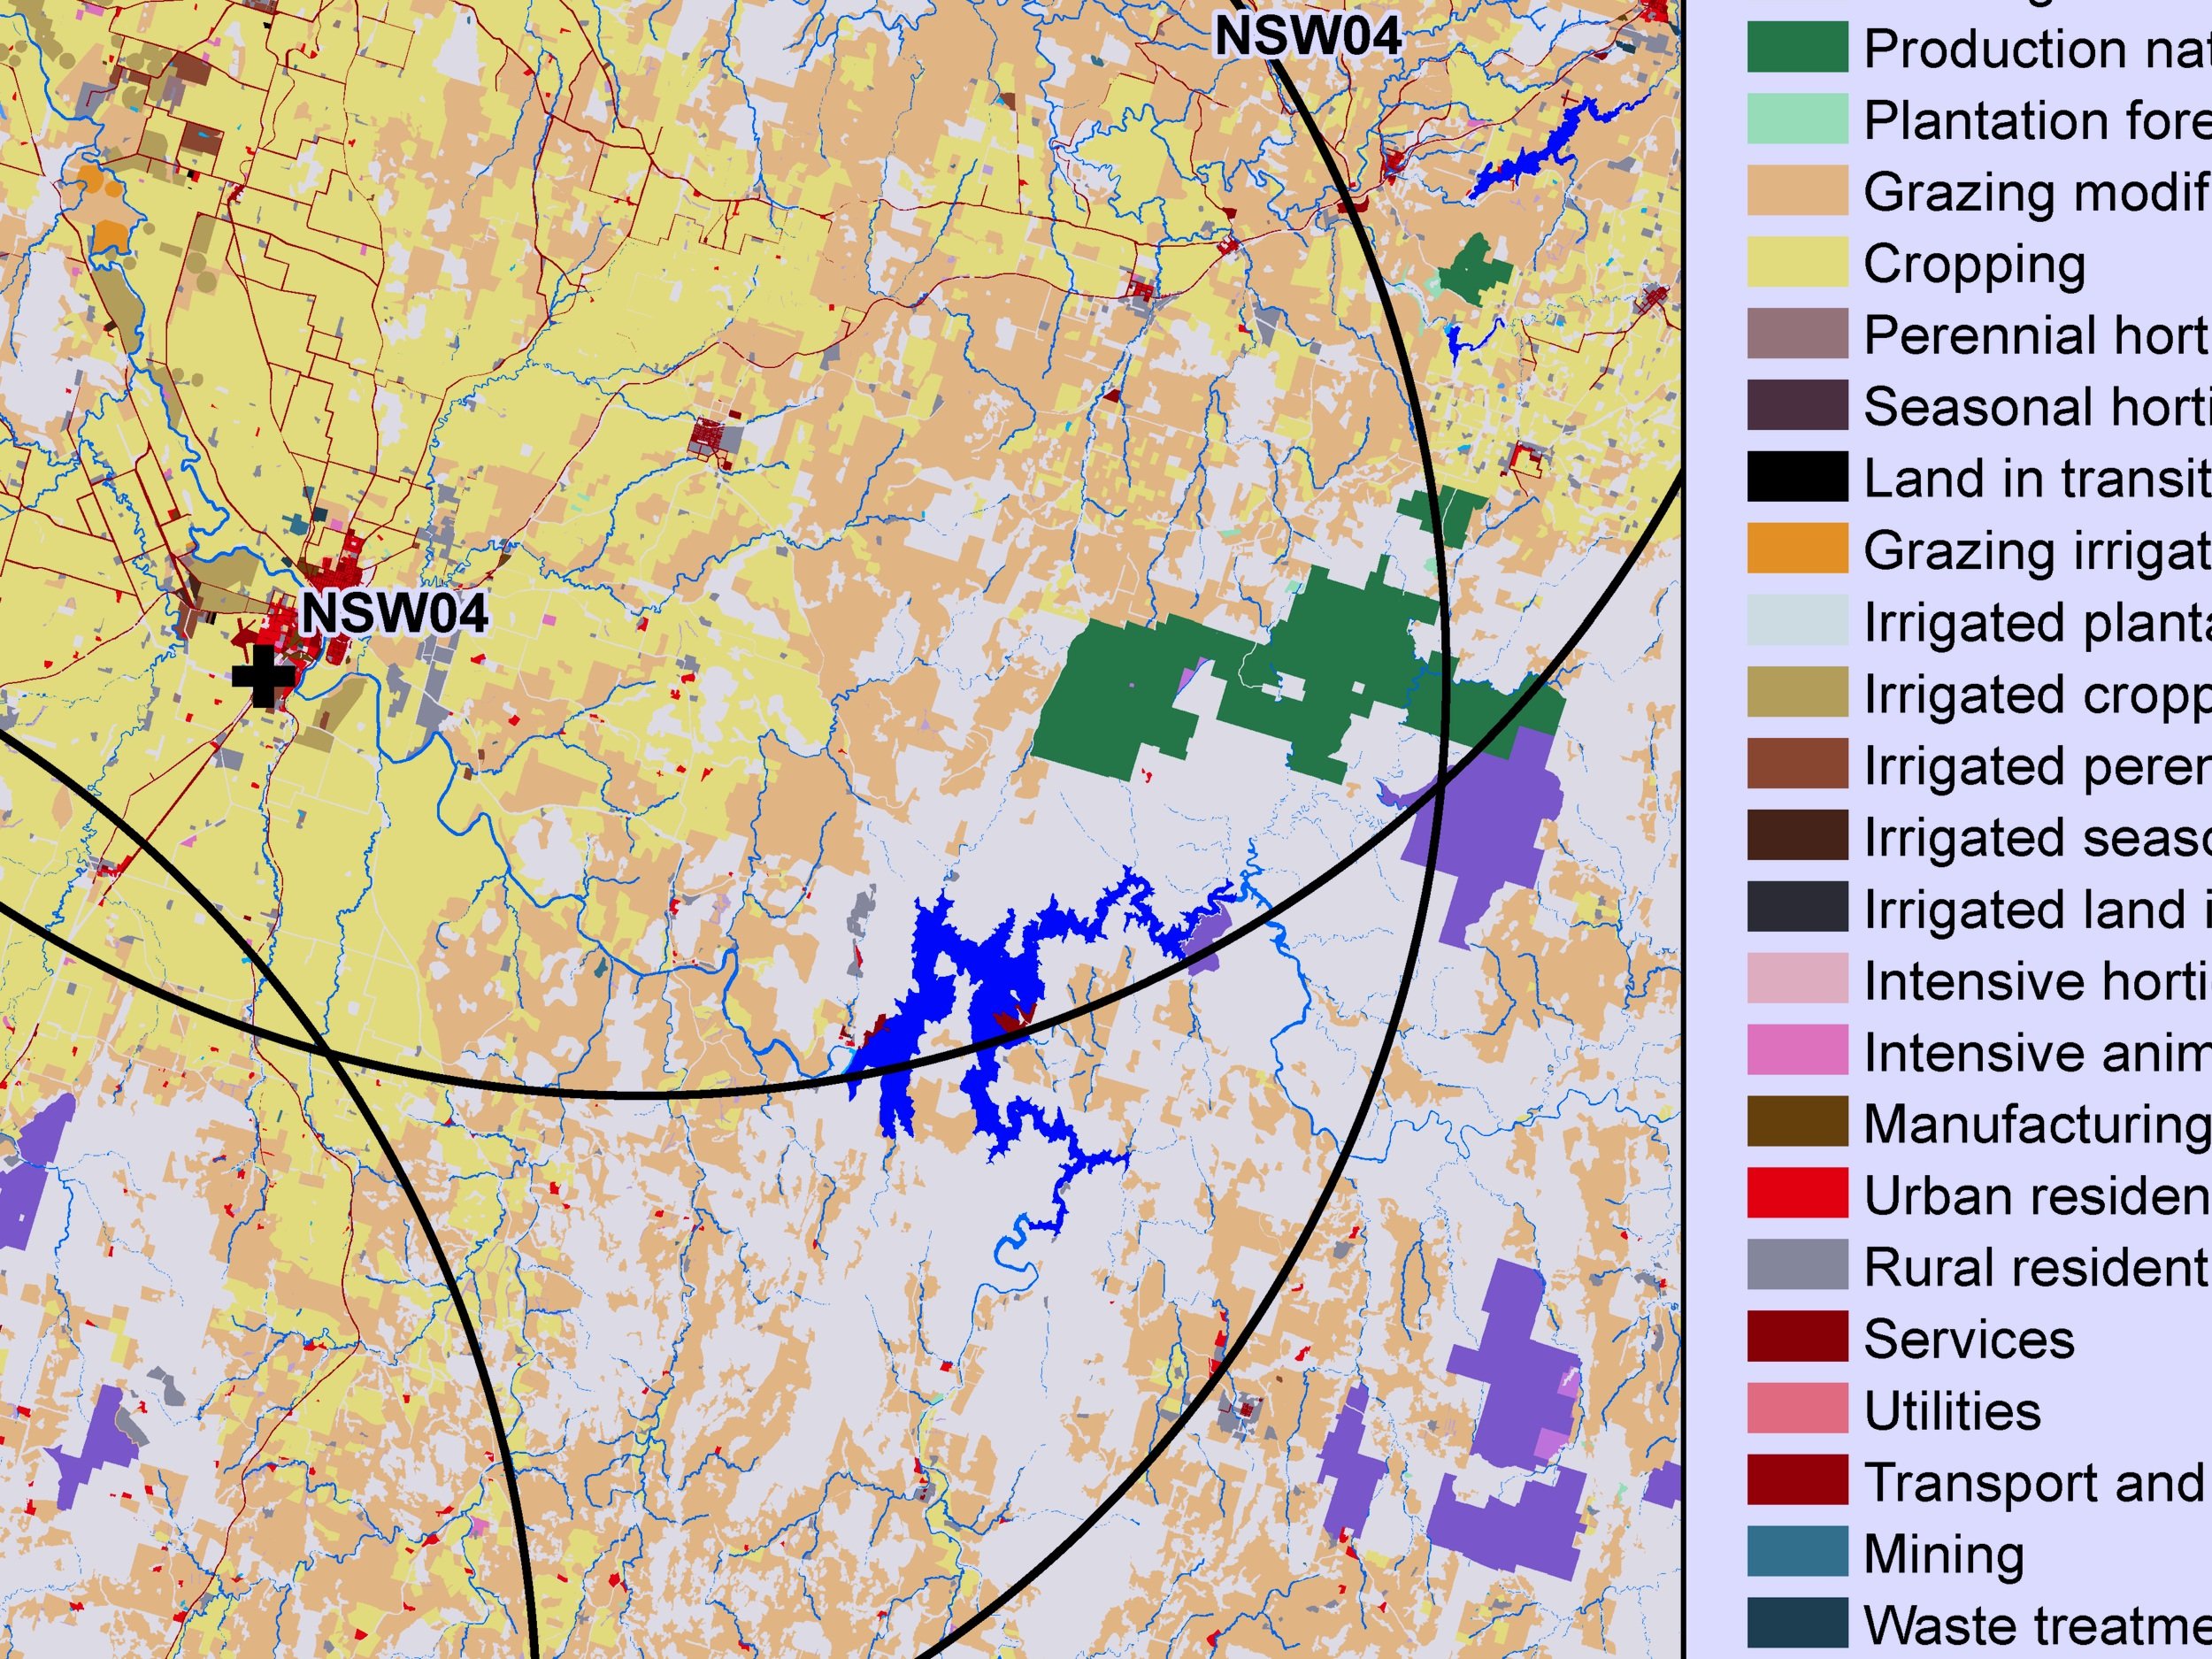The height and width of the screenshot is (1659, 2212).
Task: Click the Utilities legend label
Action: [1952, 1410]
